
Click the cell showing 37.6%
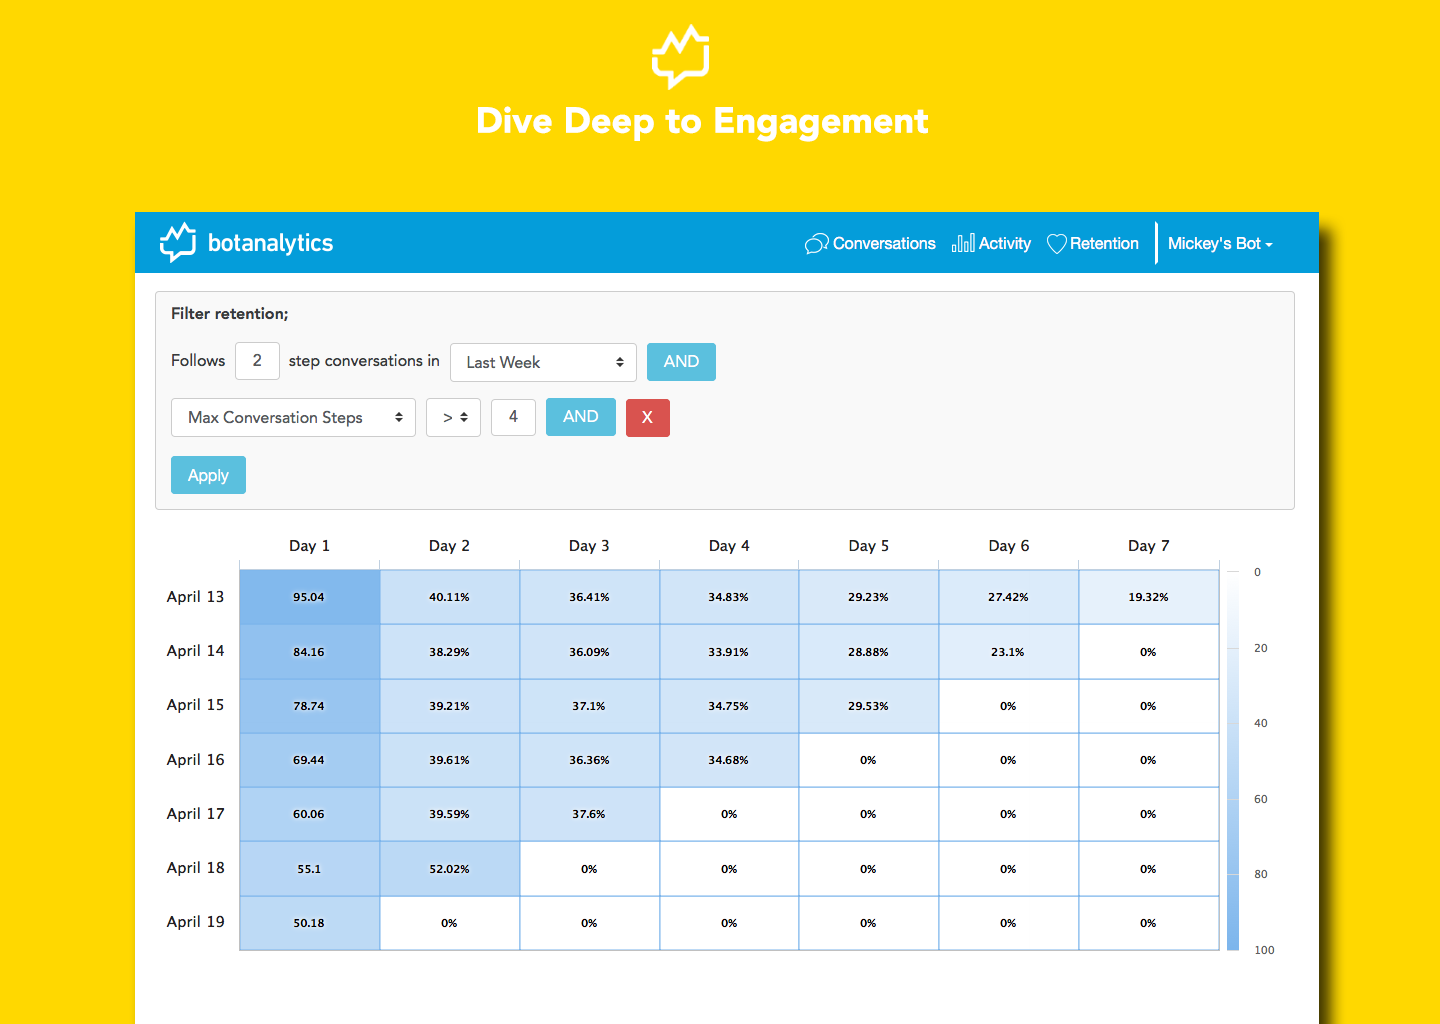[x=589, y=814]
